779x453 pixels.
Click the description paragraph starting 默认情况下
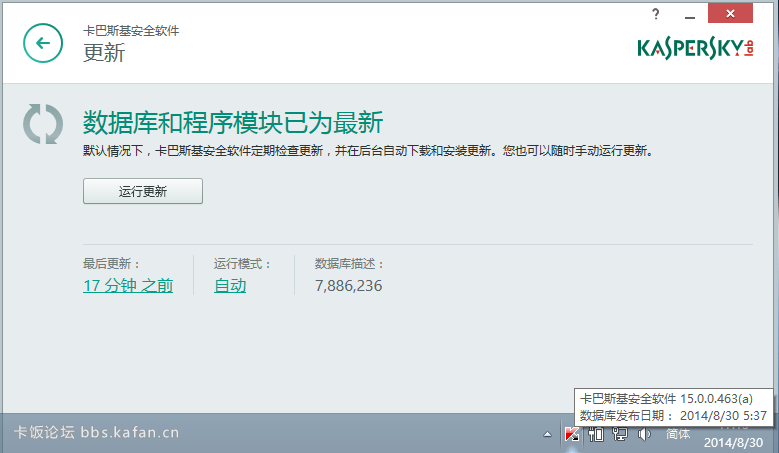(x=368, y=151)
